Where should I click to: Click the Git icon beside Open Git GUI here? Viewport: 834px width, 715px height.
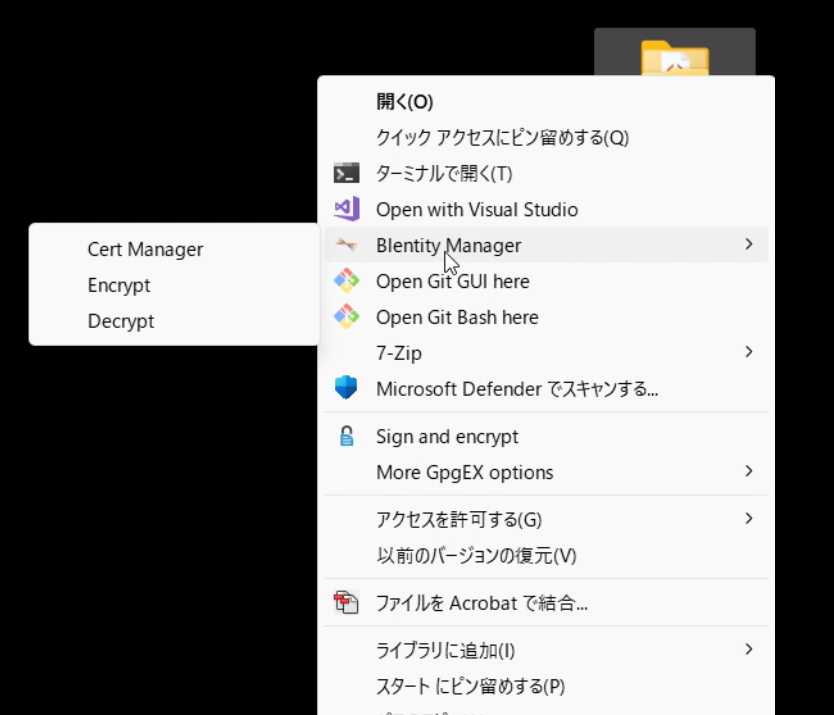pyautogui.click(x=346, y=280)
